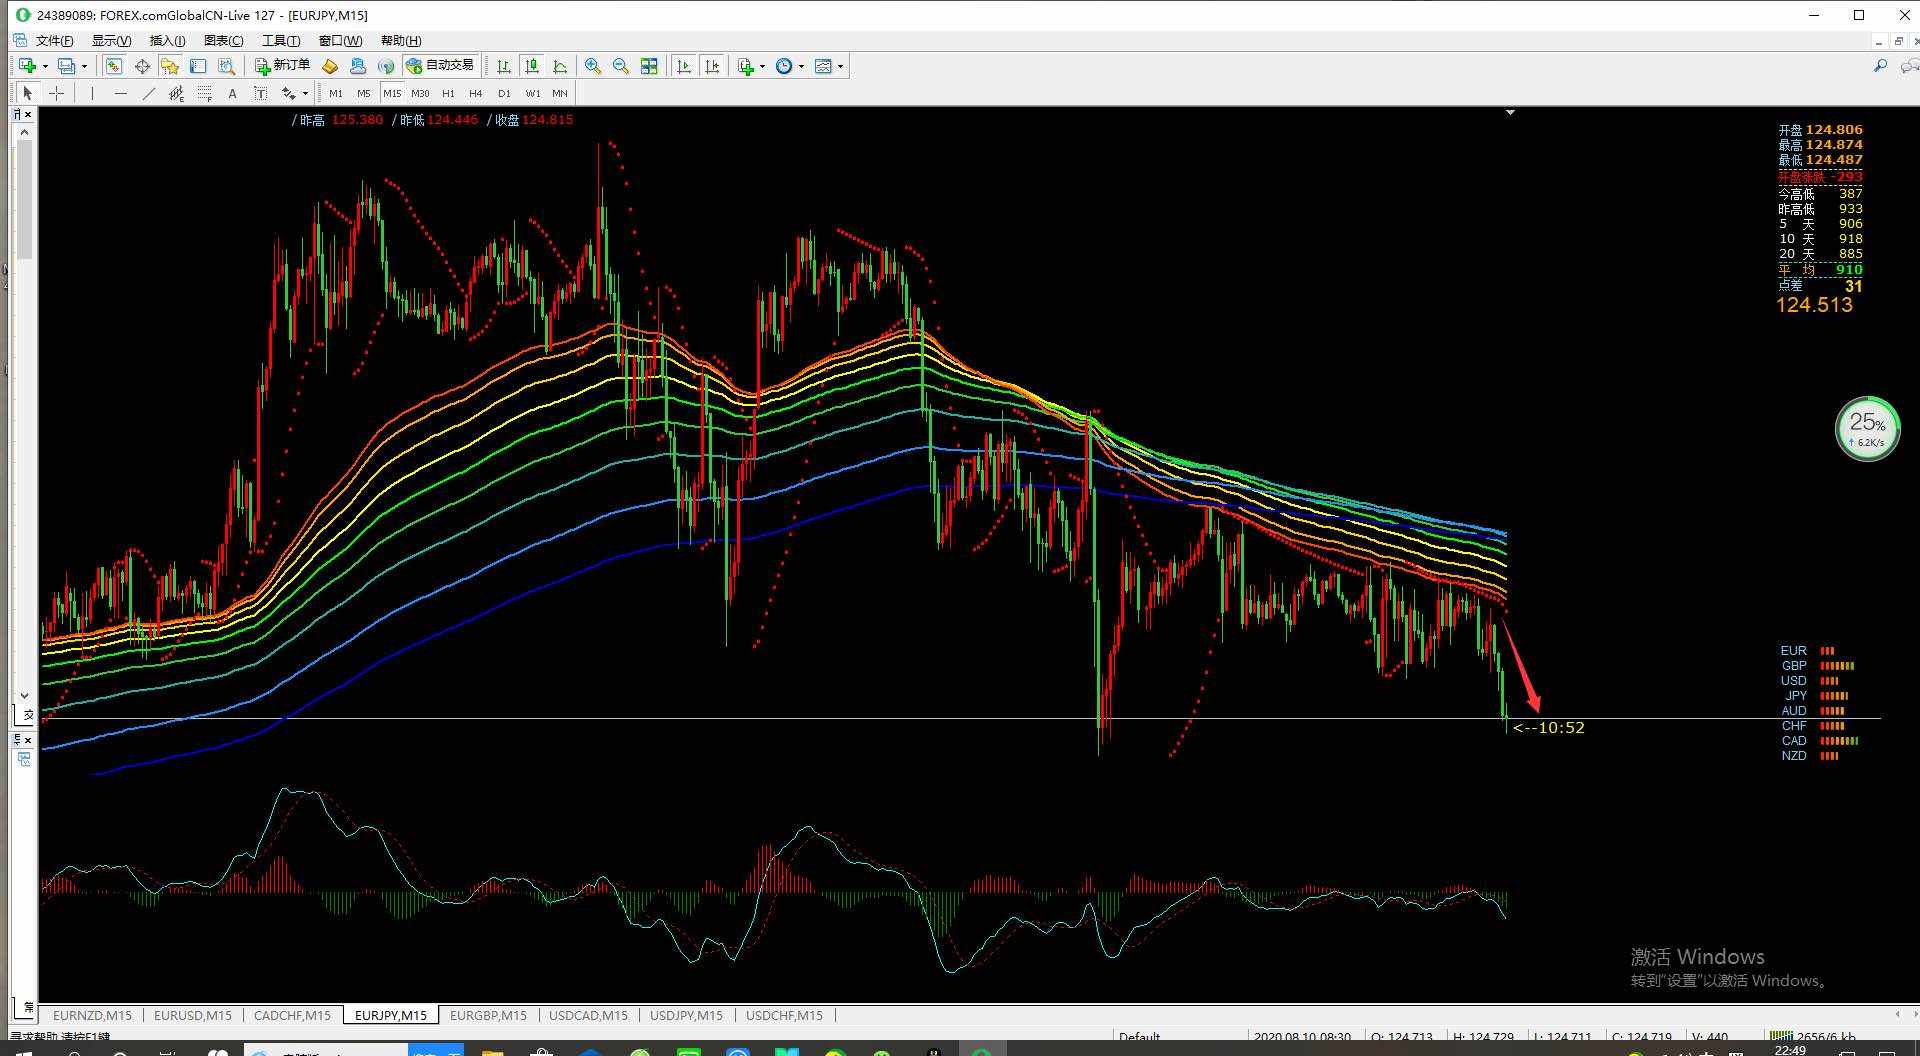
Task: Show the Market Watch window
Action: click(x=114, y=66)
